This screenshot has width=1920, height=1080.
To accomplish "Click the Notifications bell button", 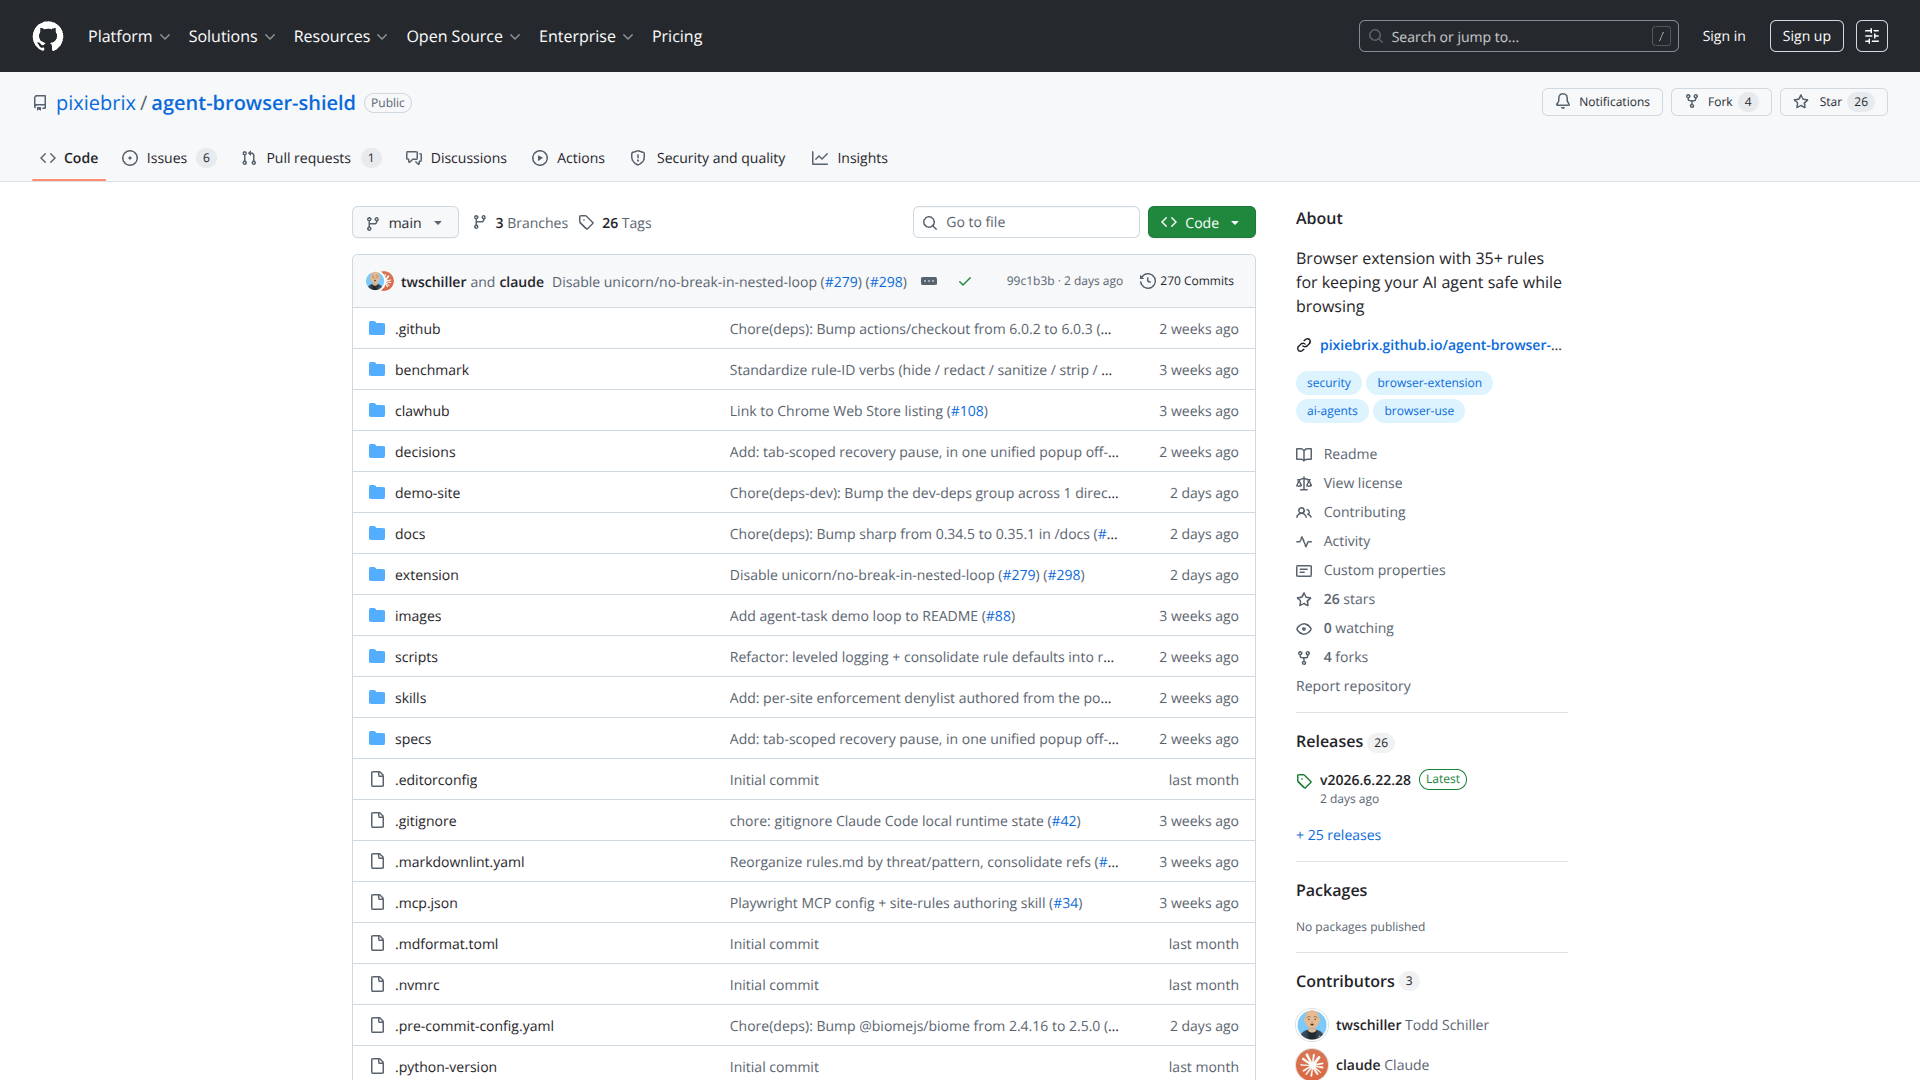I will tap(1602, 102).
